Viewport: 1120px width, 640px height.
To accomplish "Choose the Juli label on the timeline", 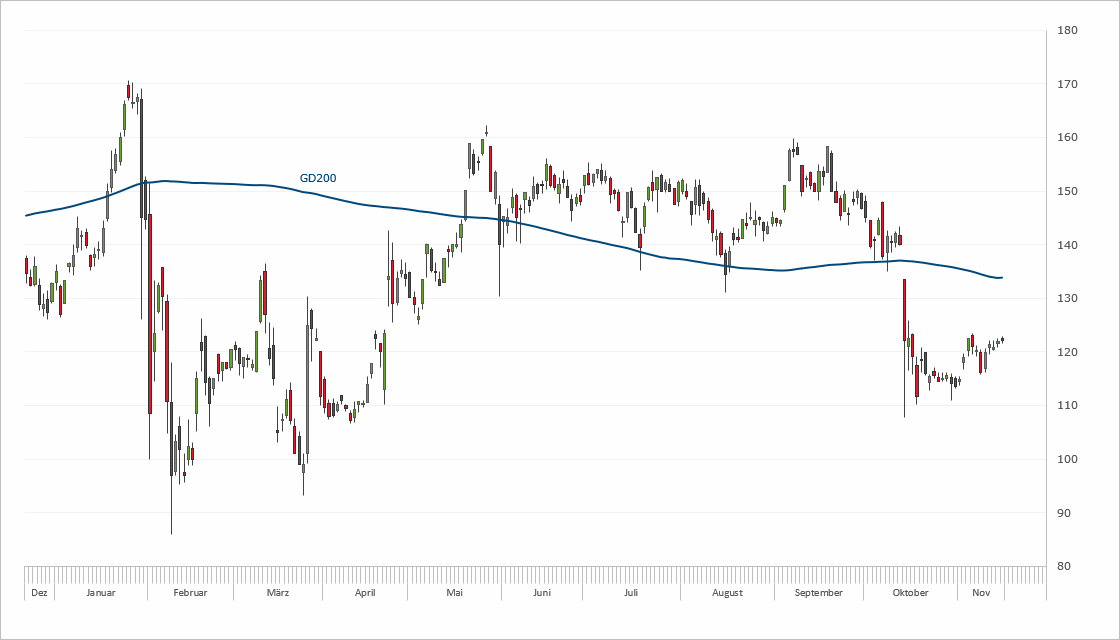I will 631,592.
